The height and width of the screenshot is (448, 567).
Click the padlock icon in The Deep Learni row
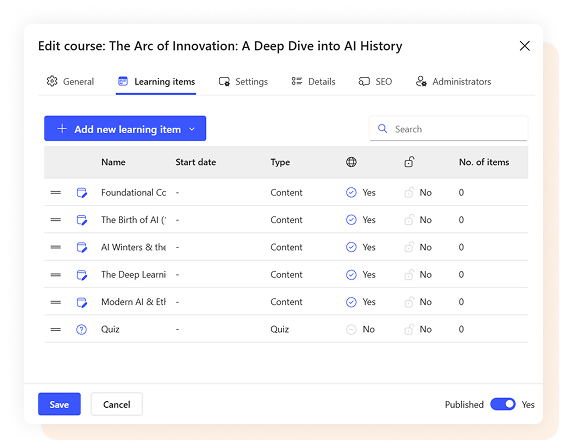coord(409,274)
